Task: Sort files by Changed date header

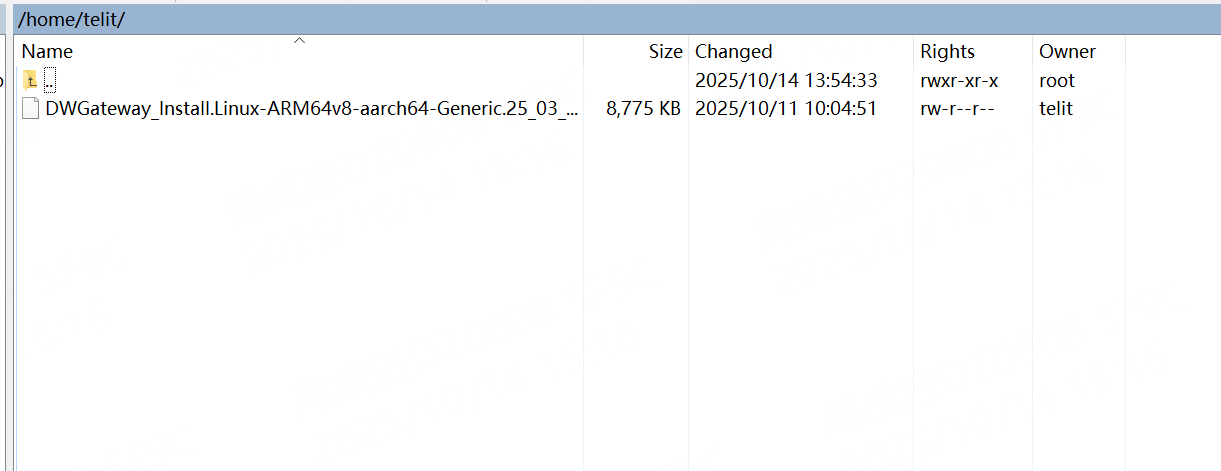Action: pos(733,52)
